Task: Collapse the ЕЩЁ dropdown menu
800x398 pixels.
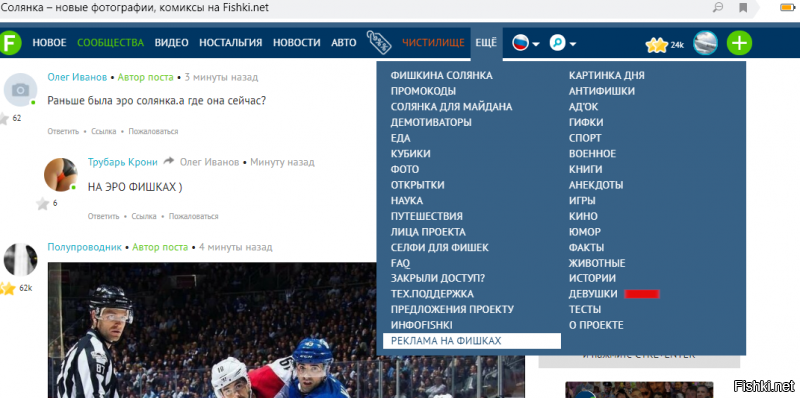Action: (x=486, y=43)
